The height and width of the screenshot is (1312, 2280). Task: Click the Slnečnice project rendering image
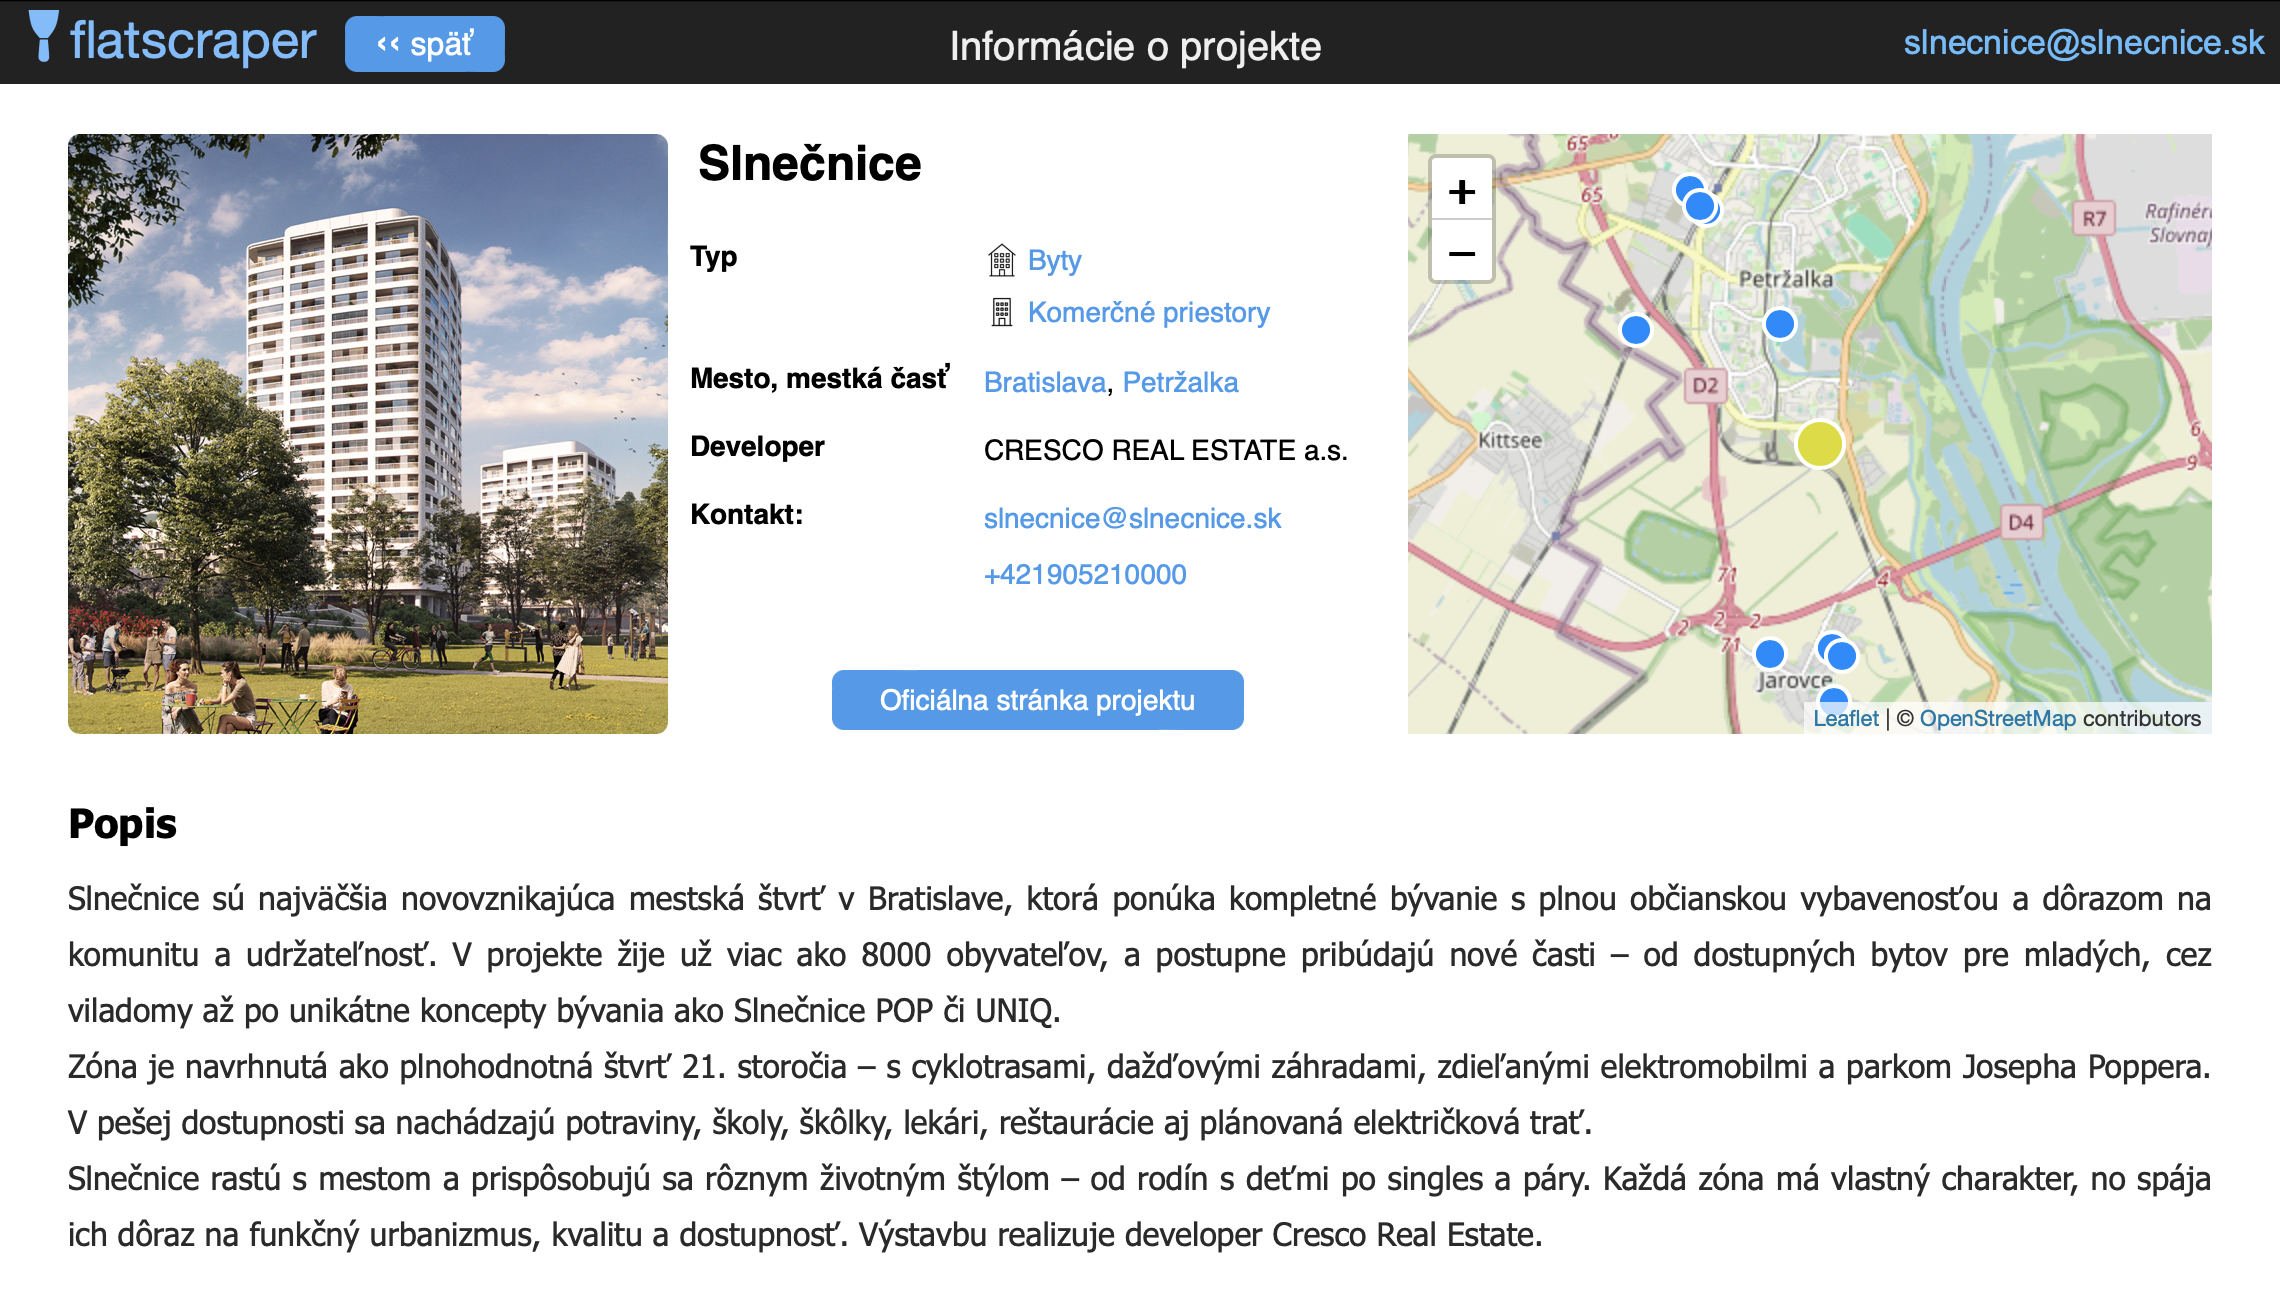coord(368,434)
